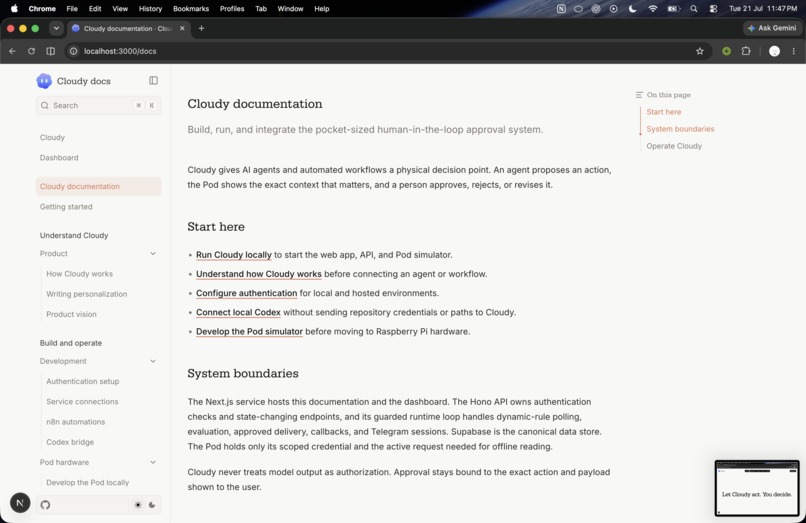The image size is (806, 523).
Task: Open Control Center in menu bar
Action: pos(713,8)
